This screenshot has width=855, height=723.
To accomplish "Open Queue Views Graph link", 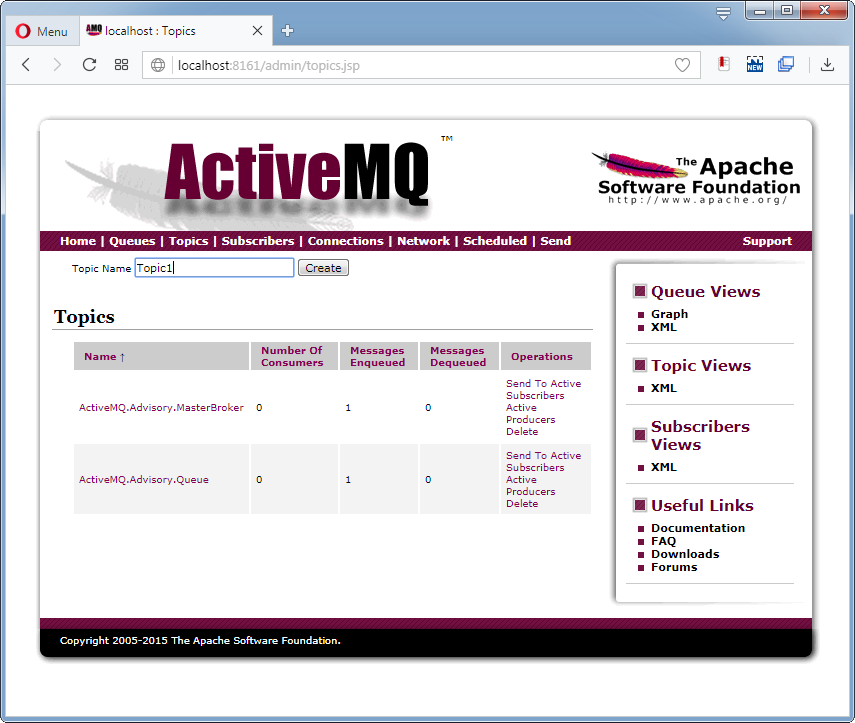I will tap(669, 314).
